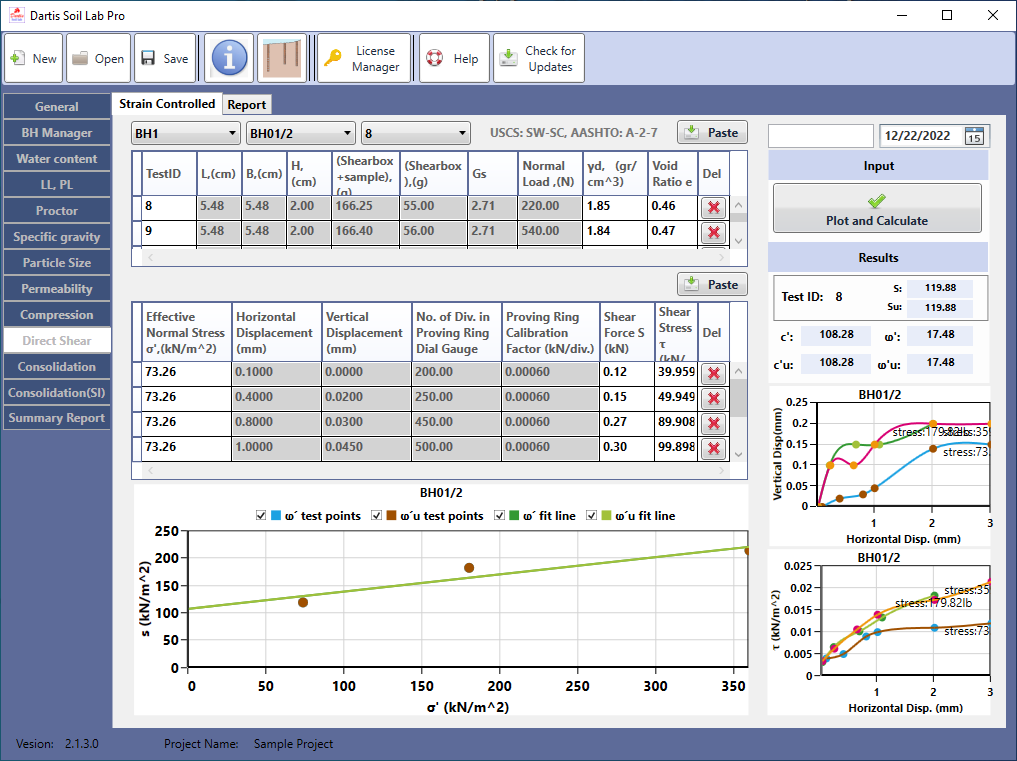The image size is (1017, 761).
Task: Click up arrow of upper table scrollbar
Action: tap(738, 205)
